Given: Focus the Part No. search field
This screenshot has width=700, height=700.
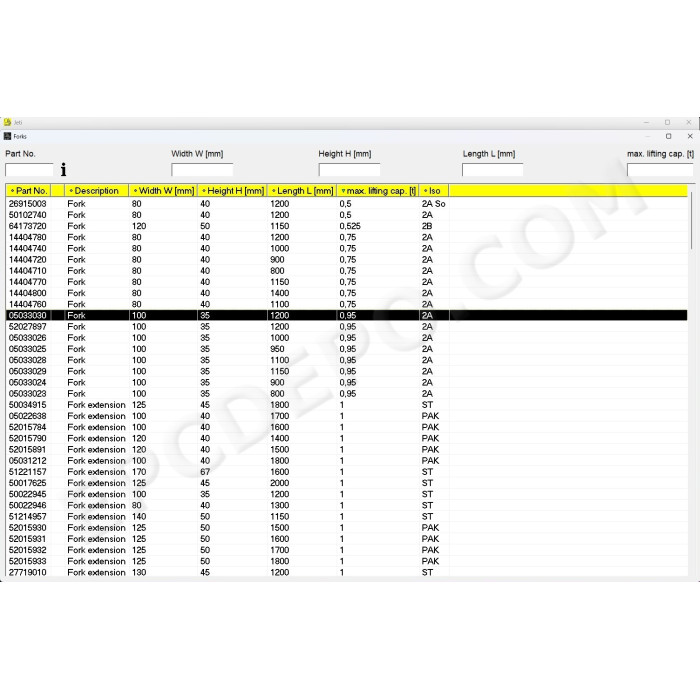Looking at the screenshot, I should (29, 170).
